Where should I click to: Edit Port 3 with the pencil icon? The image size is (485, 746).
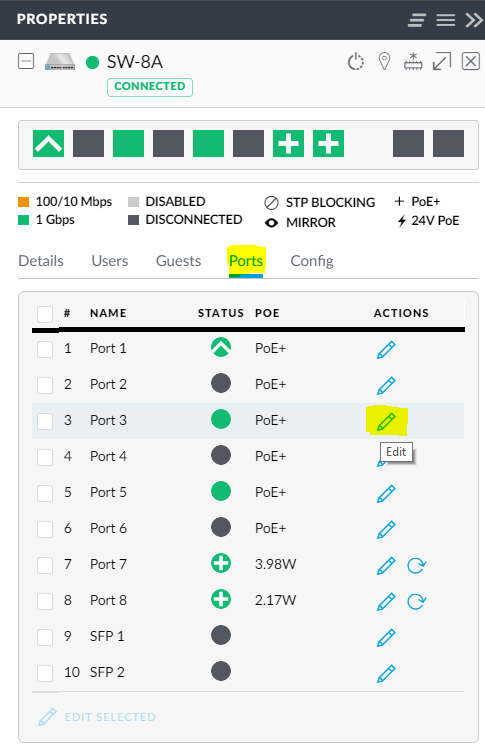click(386, 421)
